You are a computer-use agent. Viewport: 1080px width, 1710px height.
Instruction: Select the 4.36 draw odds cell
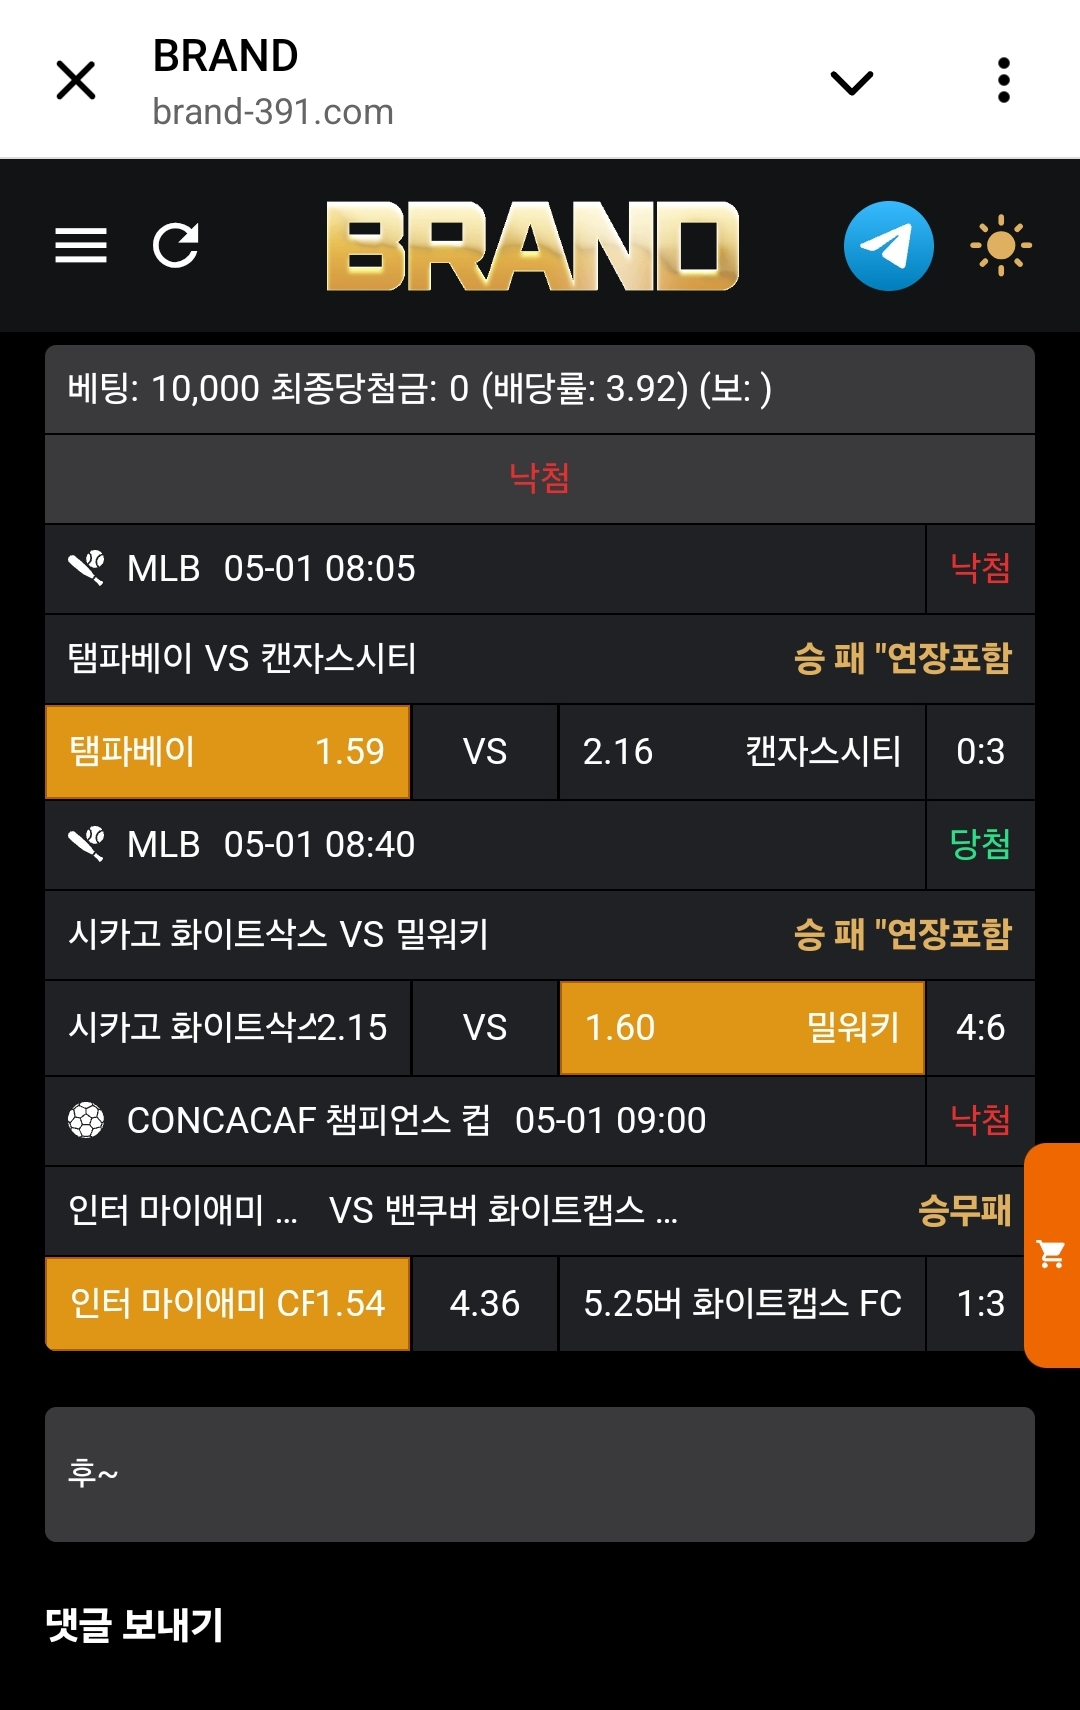(485, 1304)
